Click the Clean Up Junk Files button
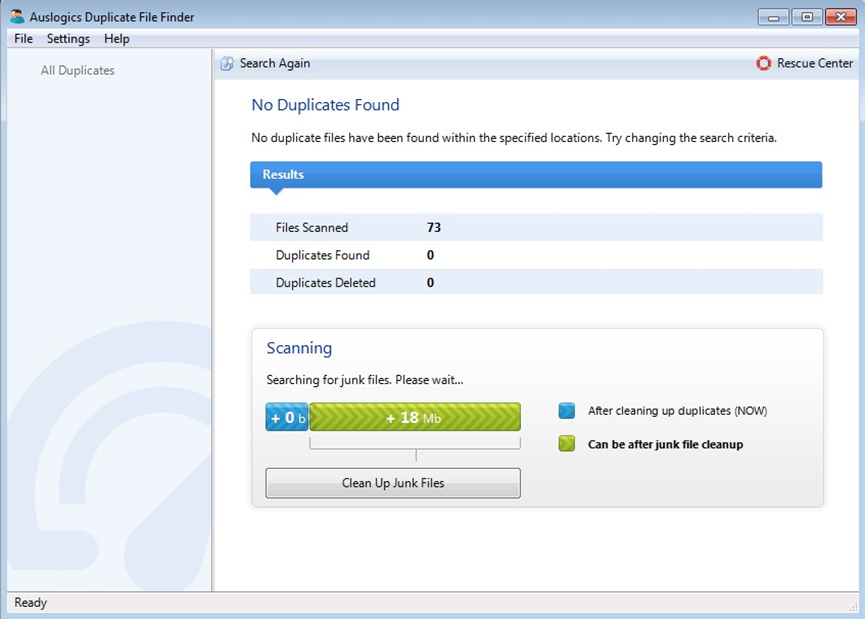Viewport: 865px width, 619px height. 393,483
